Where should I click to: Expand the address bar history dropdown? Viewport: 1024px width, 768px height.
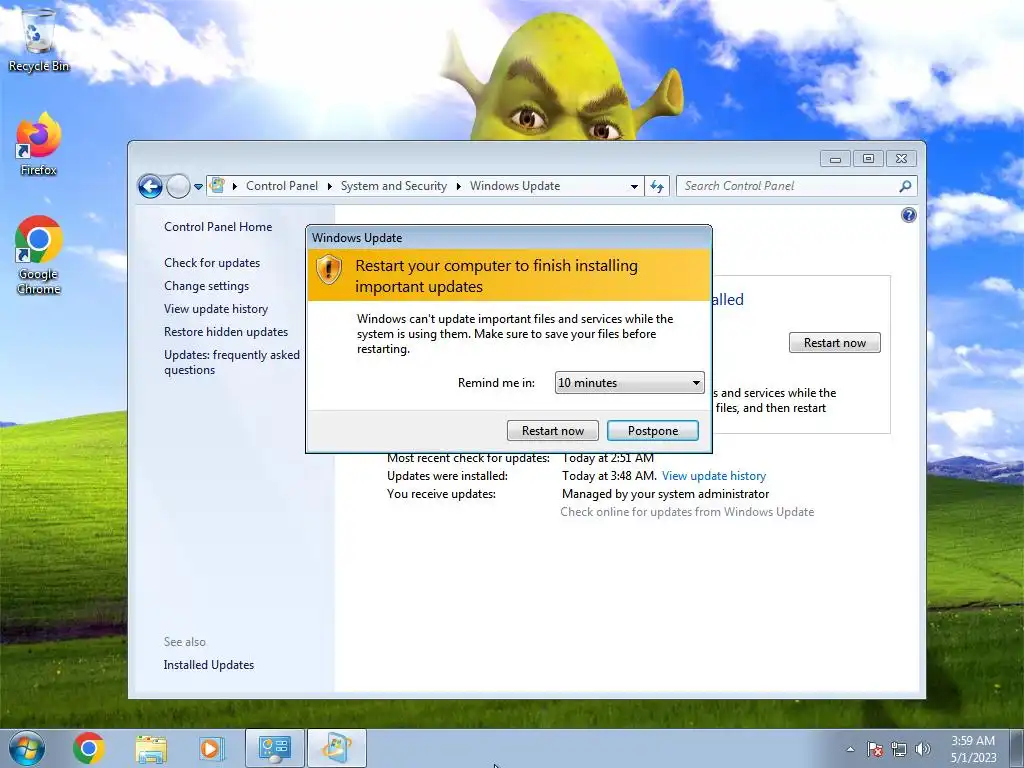click(634, 186)
